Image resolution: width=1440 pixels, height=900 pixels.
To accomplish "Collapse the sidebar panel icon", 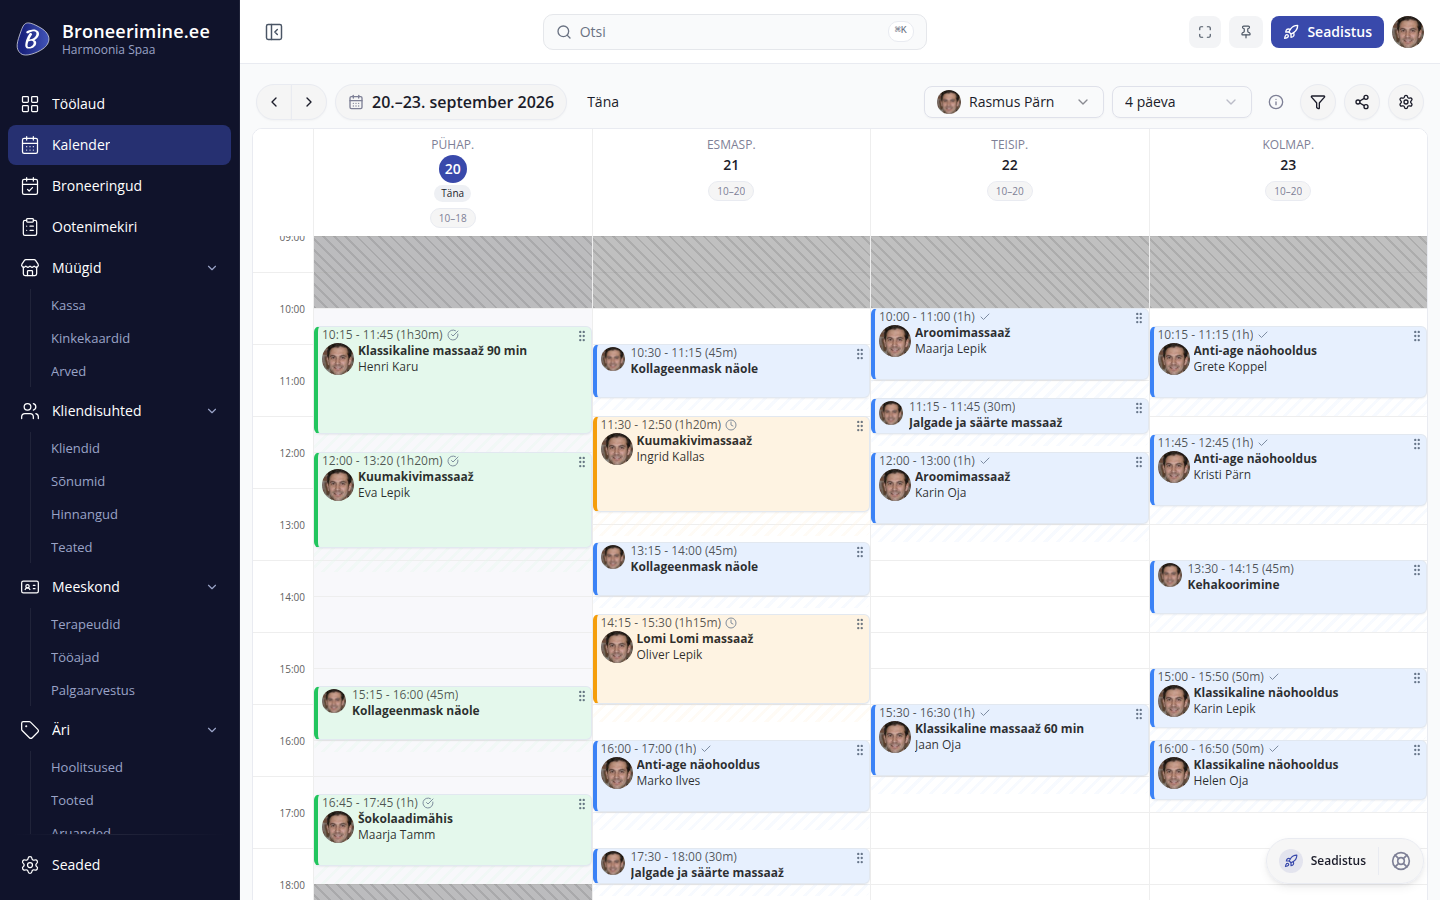I will tap(274, 32).
